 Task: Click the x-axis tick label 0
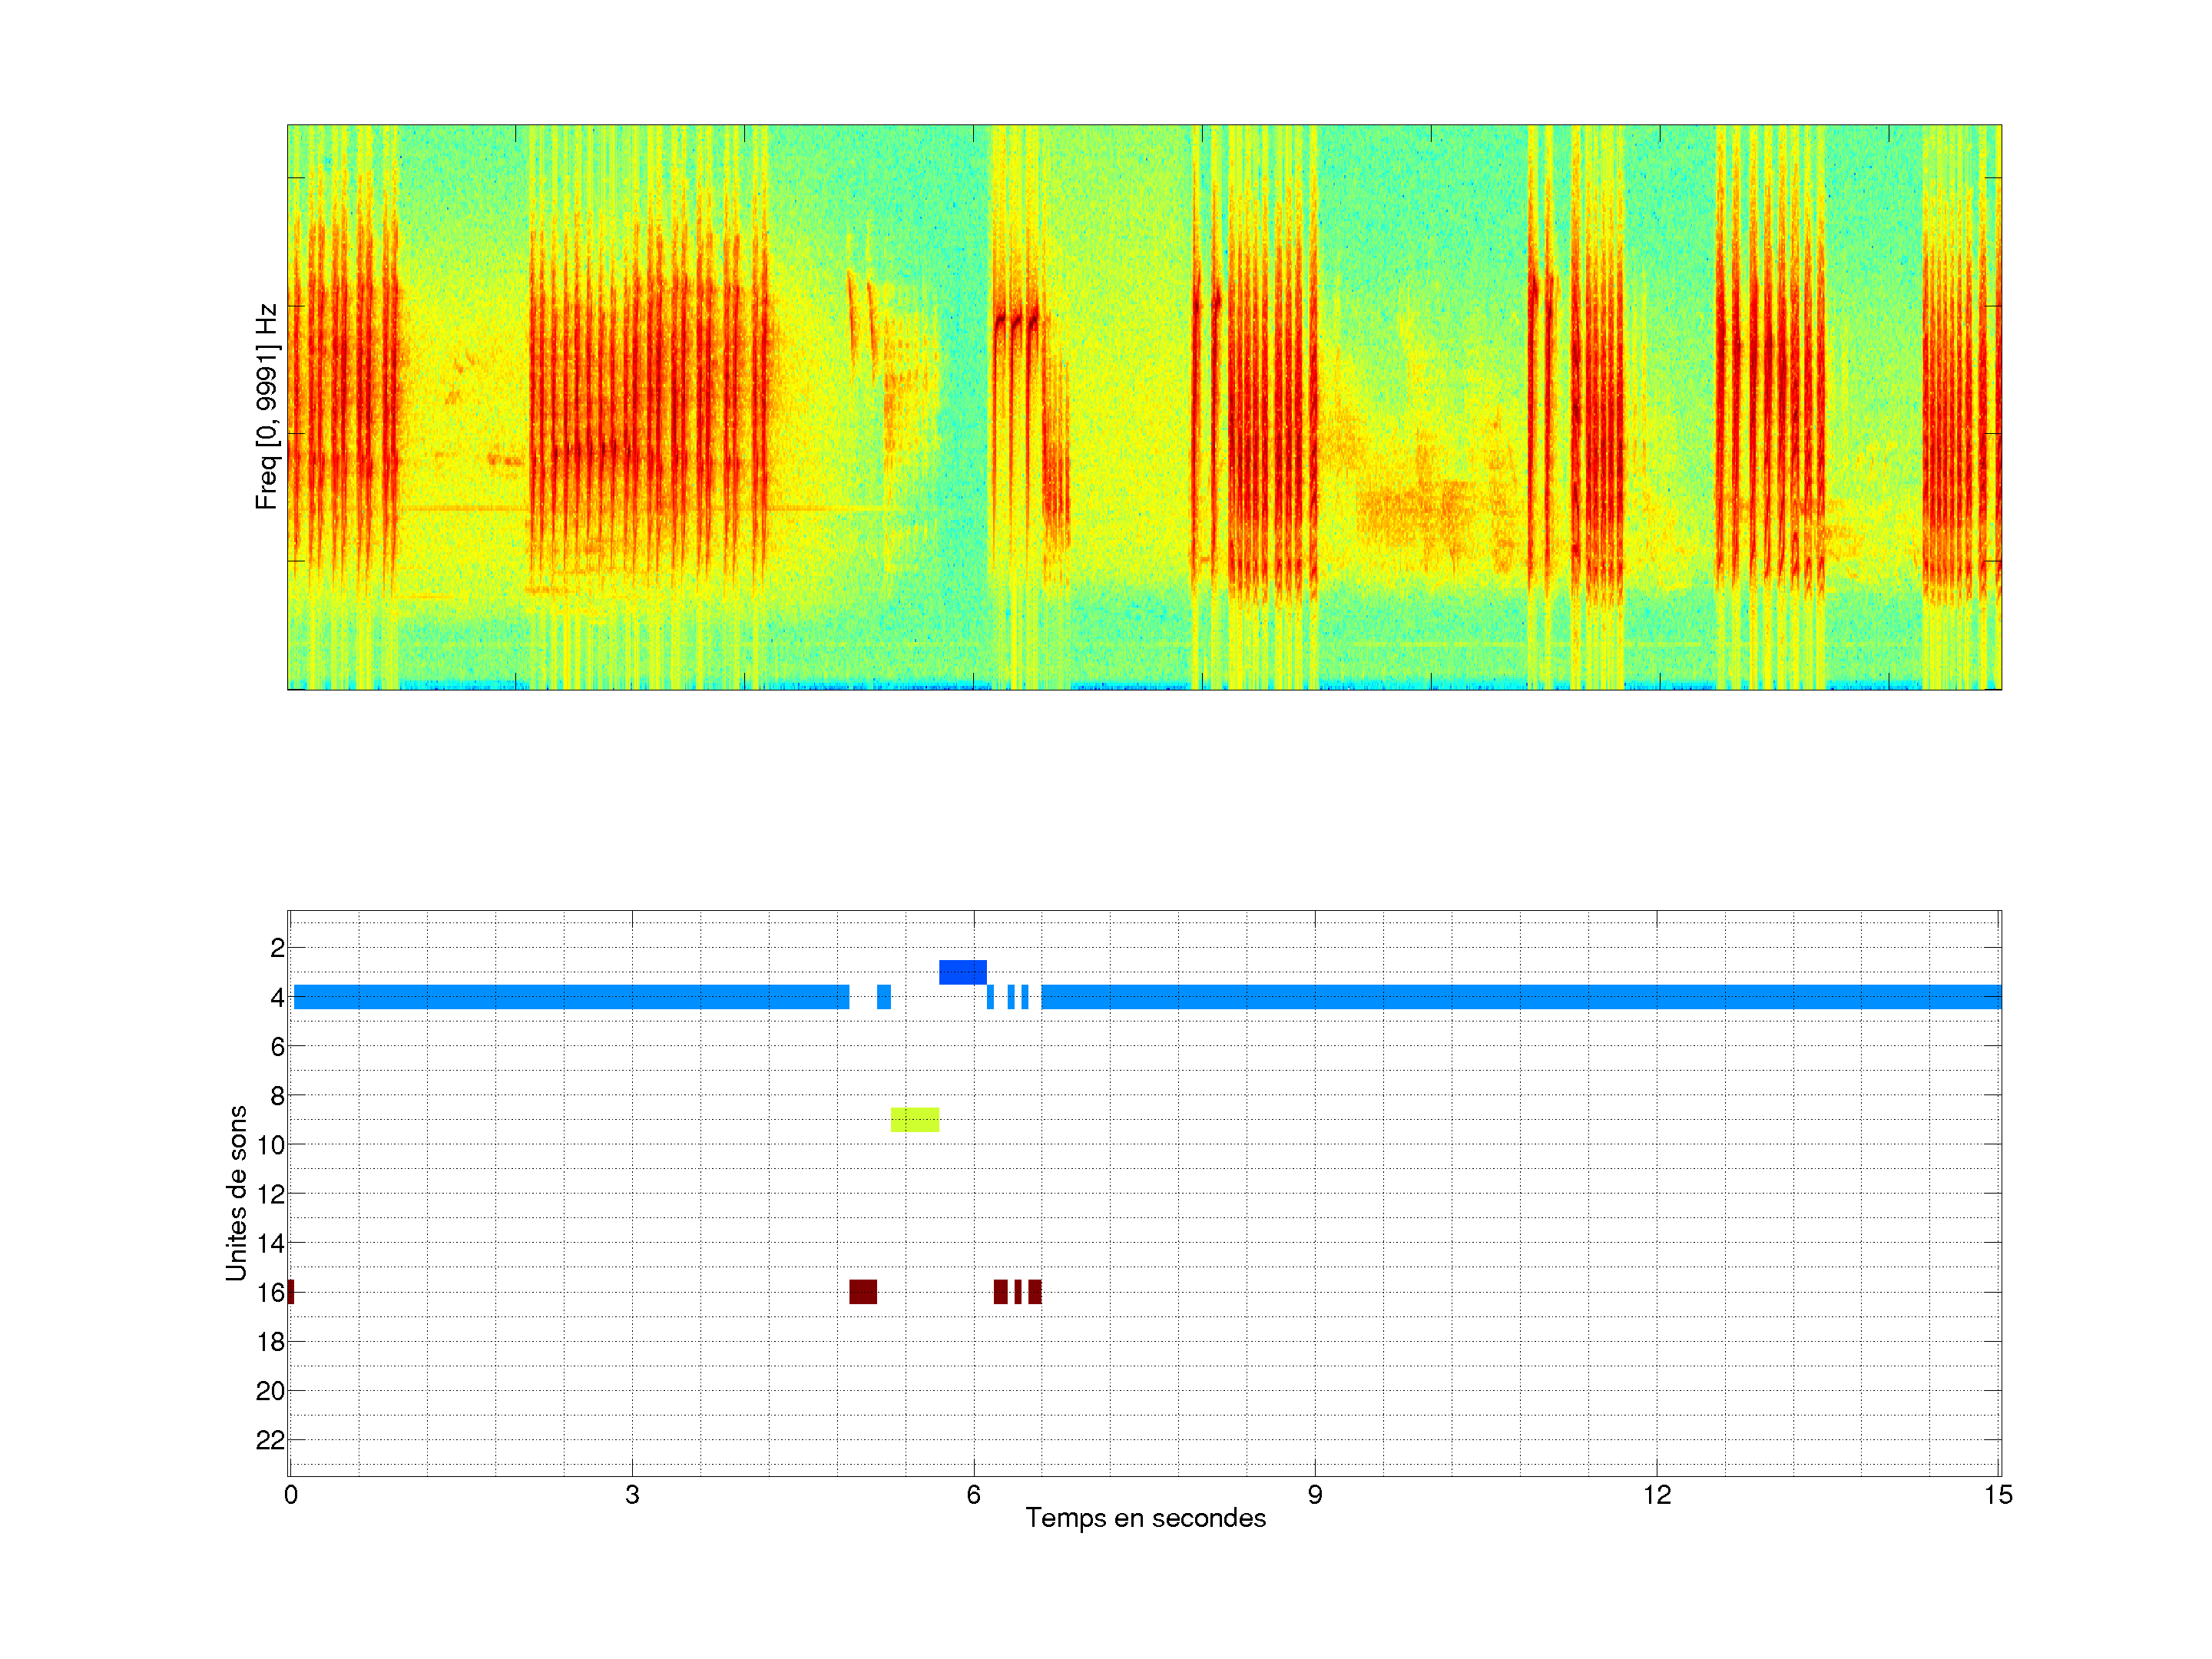291,1495
